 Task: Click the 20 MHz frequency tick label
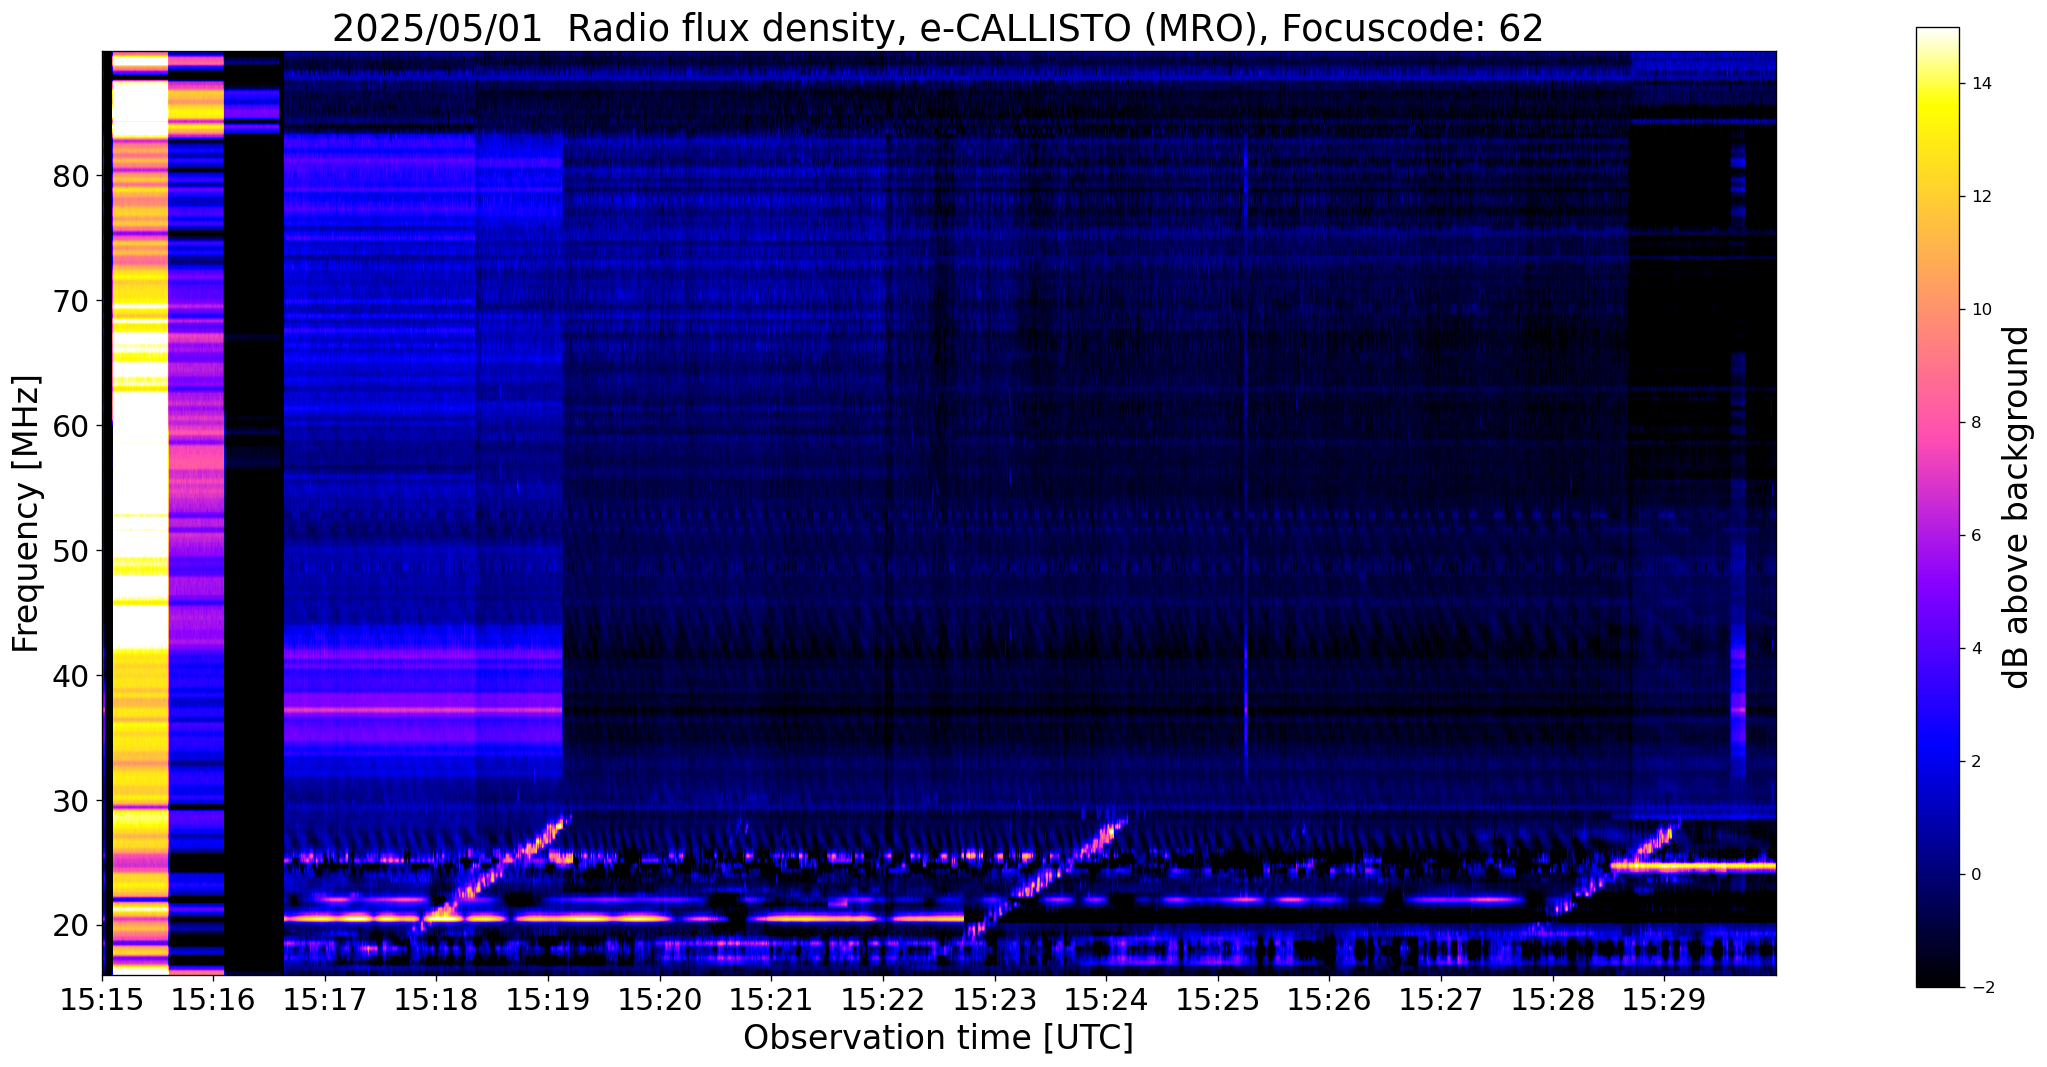click(70, 926)
